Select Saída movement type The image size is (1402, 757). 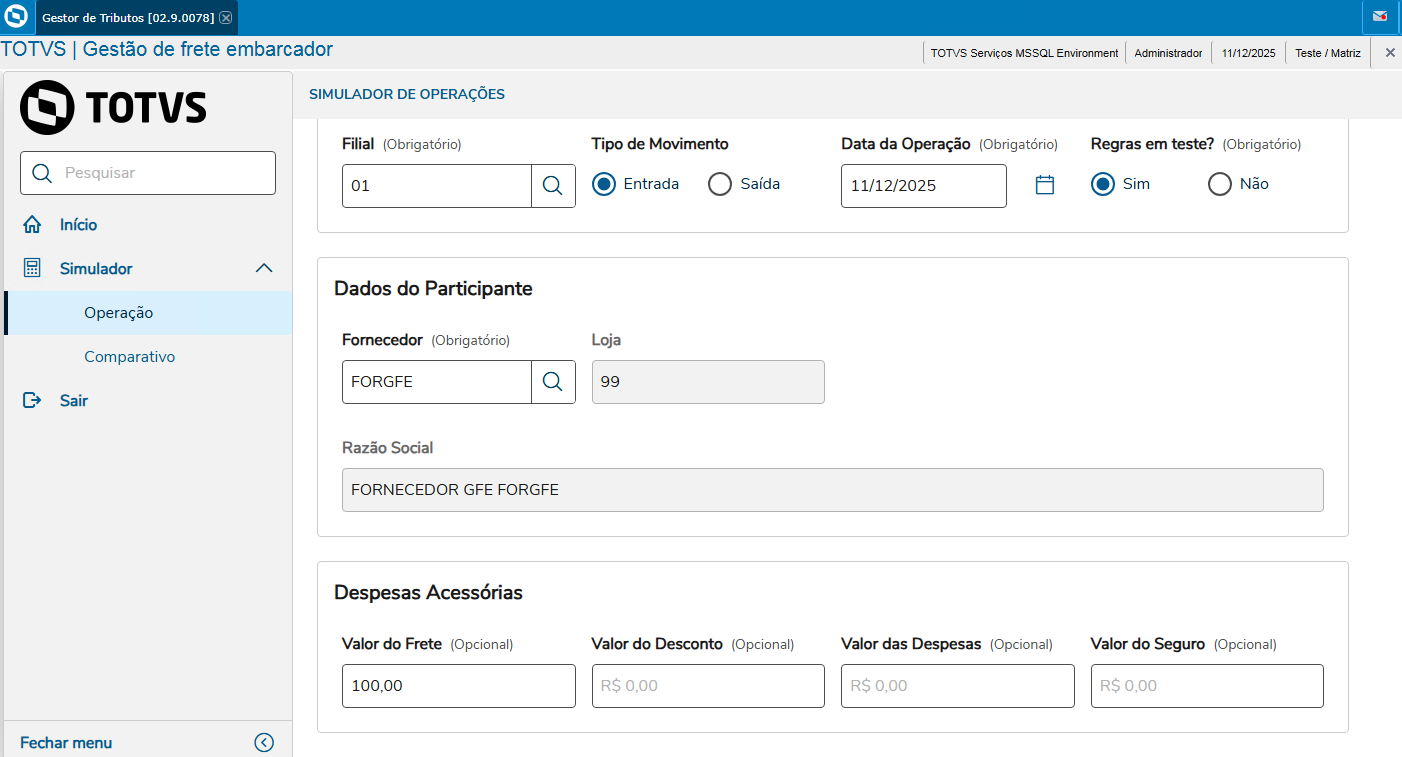720,184
